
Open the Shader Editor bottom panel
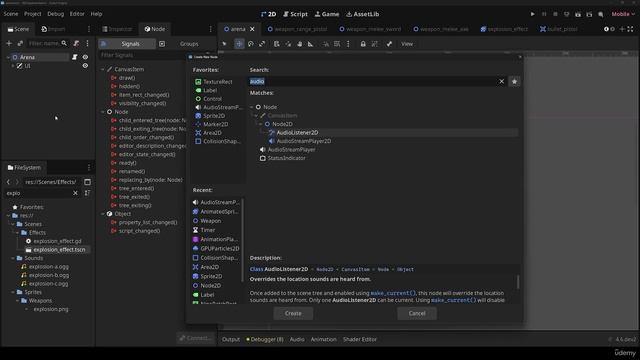pyautogui.click(x=360, y=339)
